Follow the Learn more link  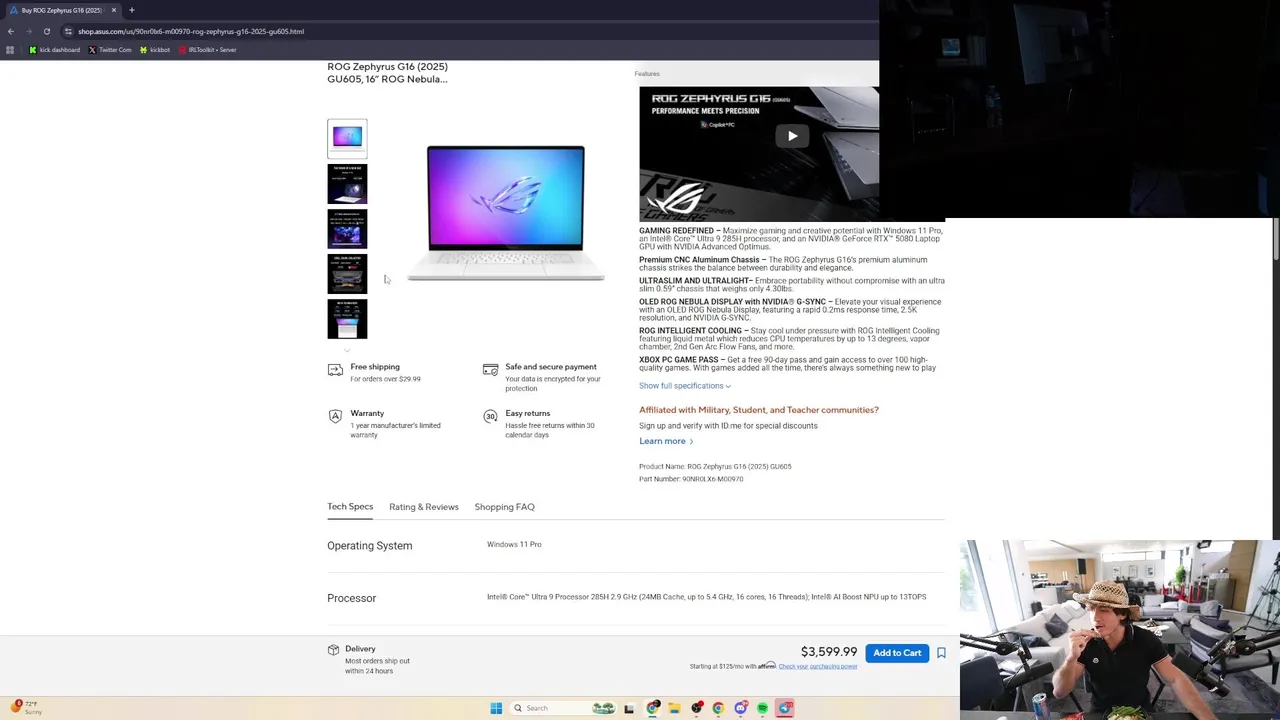(x=666, y=441)
